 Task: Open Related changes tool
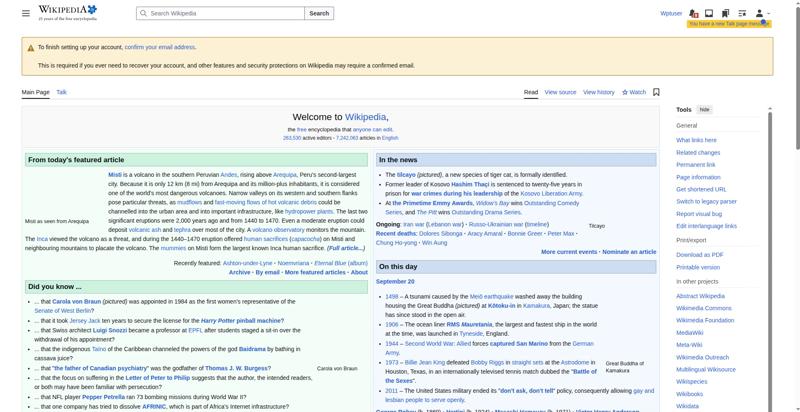pos(698,152)
